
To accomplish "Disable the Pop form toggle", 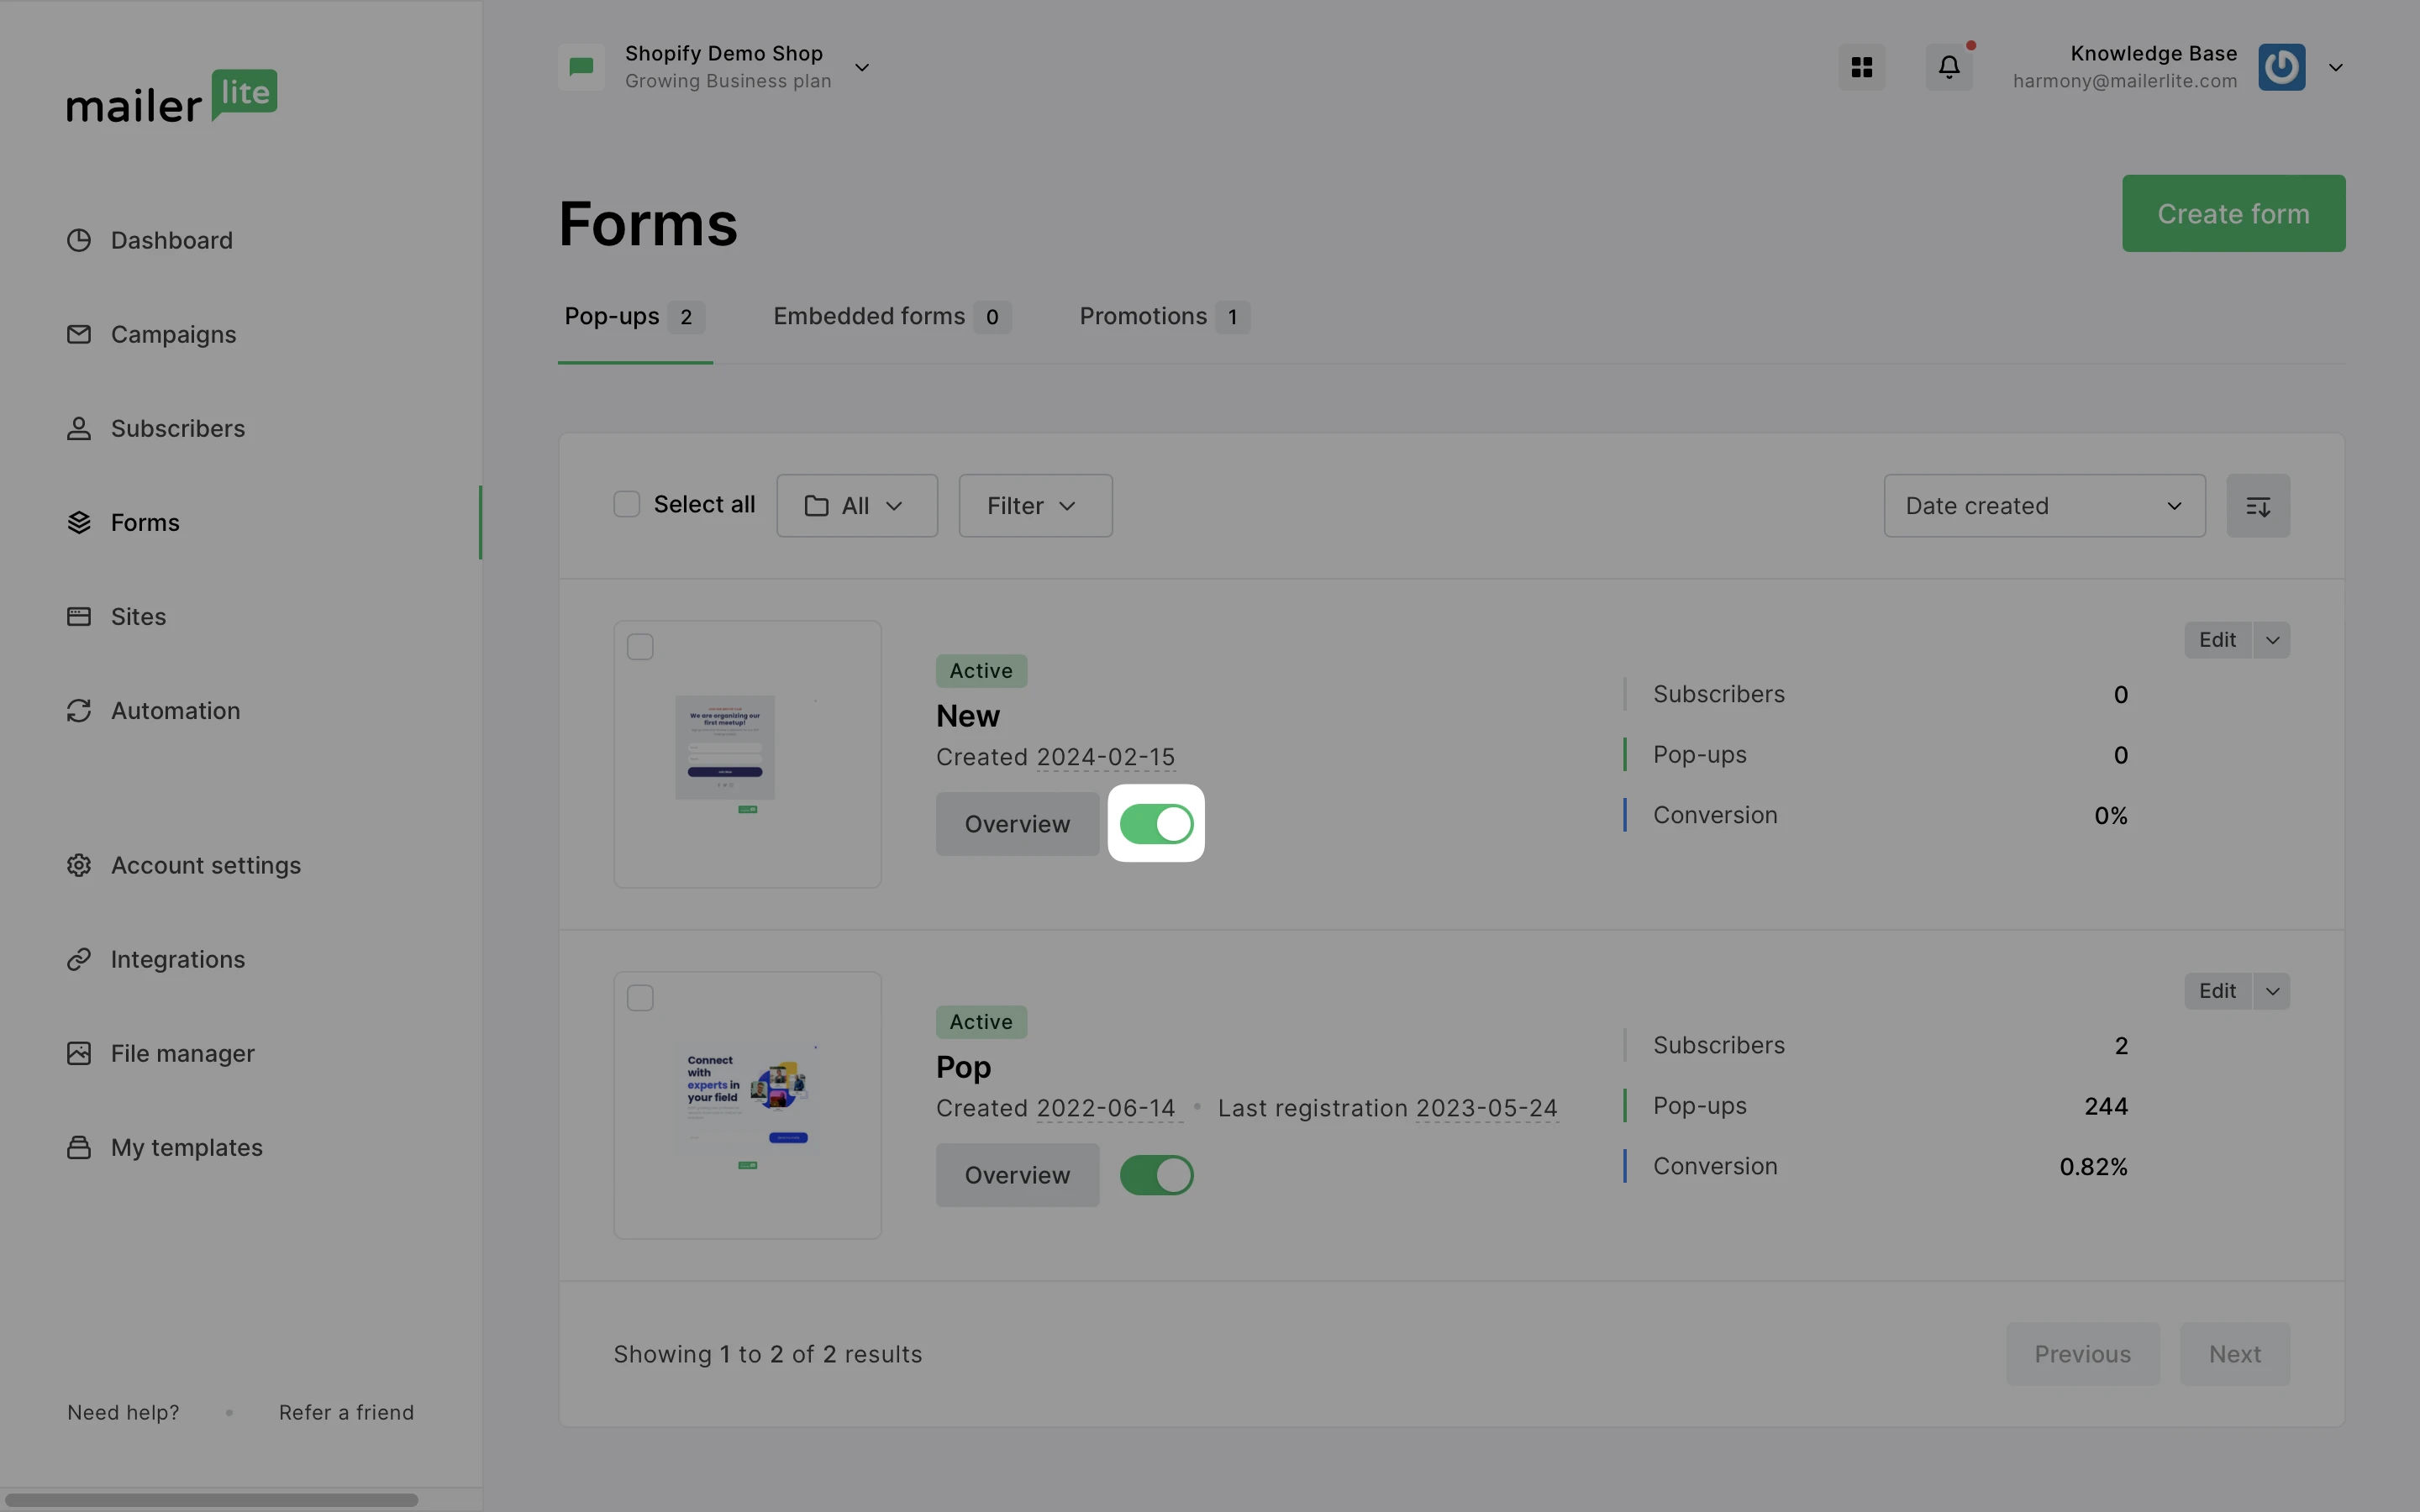I will [1156, 1175].
